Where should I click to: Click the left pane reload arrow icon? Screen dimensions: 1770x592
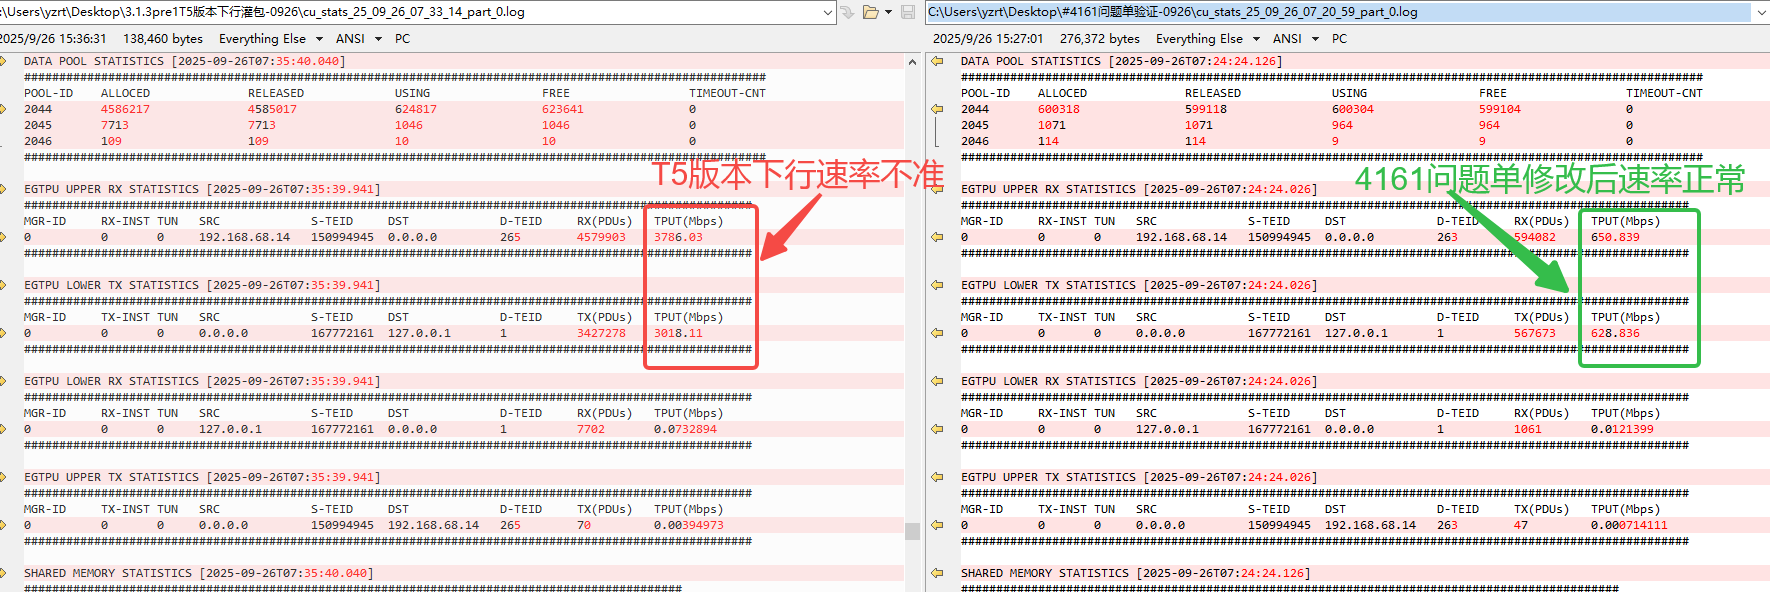click(847, 12)
